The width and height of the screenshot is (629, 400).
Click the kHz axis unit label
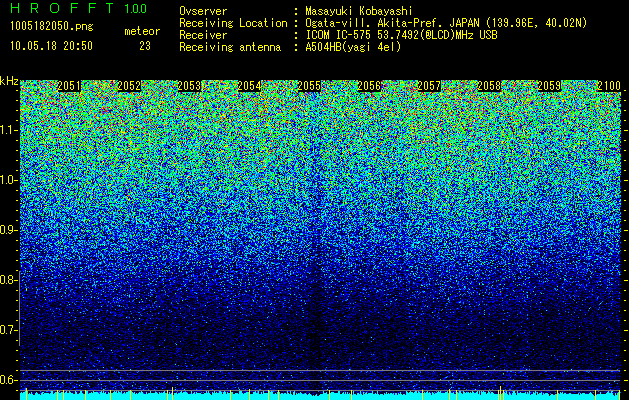tap(9, 81)
